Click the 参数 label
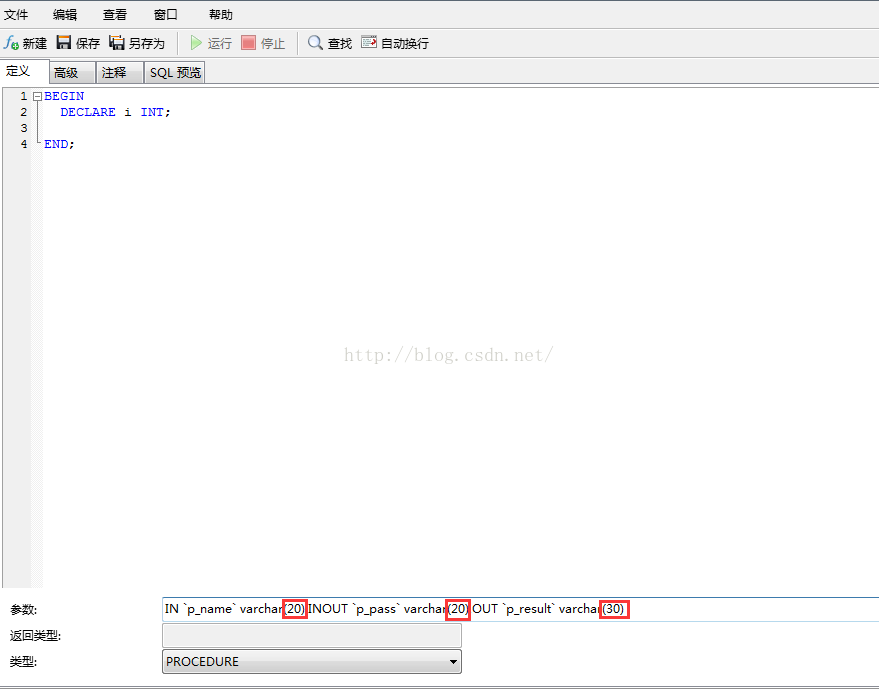 tap(24, 610)
